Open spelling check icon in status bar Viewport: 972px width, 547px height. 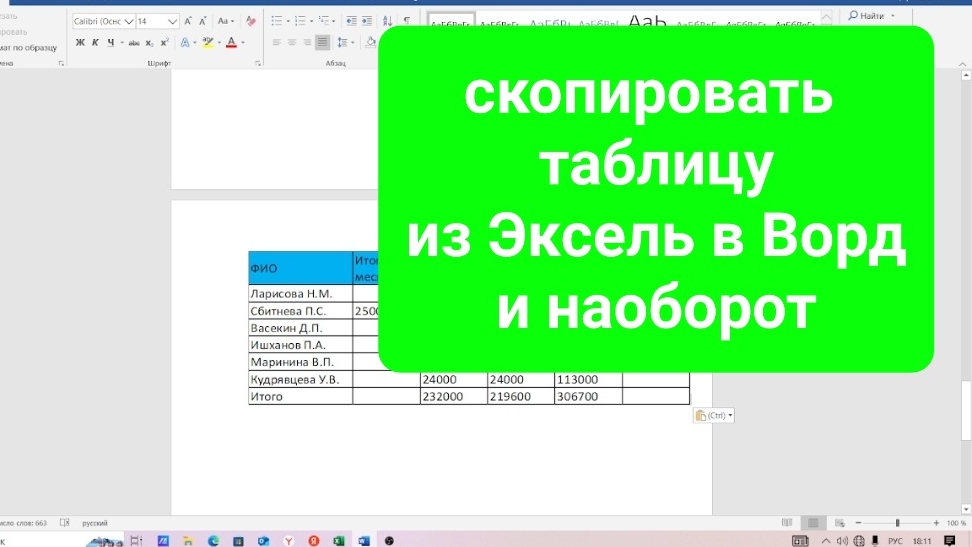64,523
